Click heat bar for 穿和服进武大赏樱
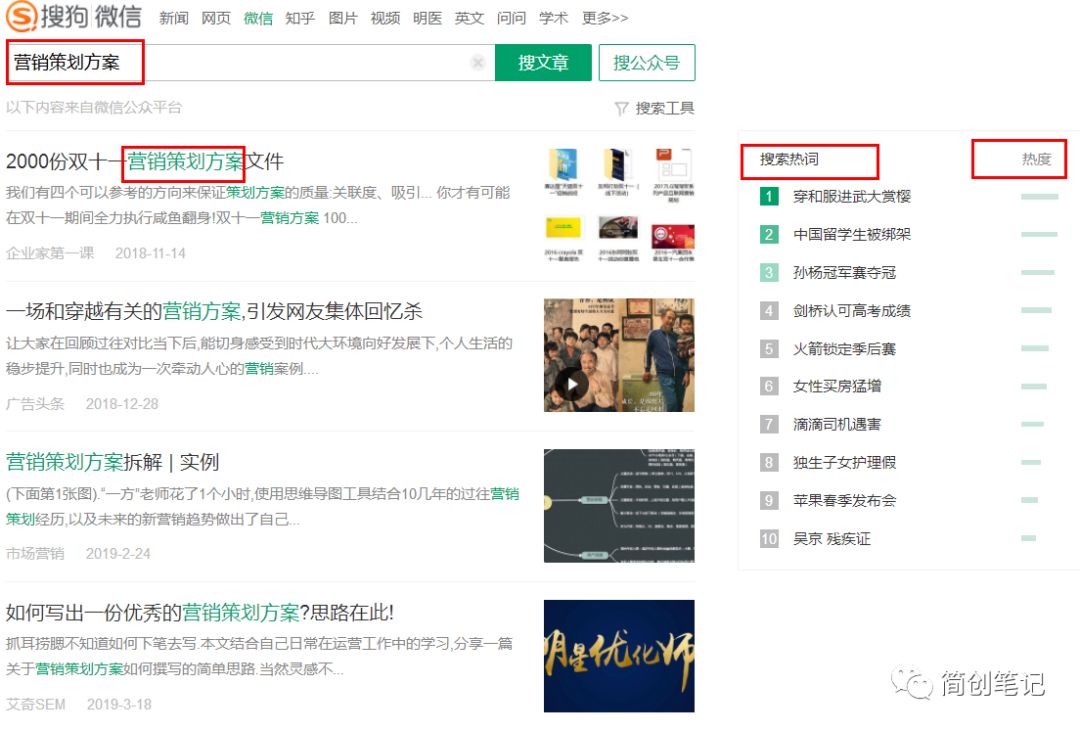The height and width of the screenshot is (731, 1080). [1040, 197]
